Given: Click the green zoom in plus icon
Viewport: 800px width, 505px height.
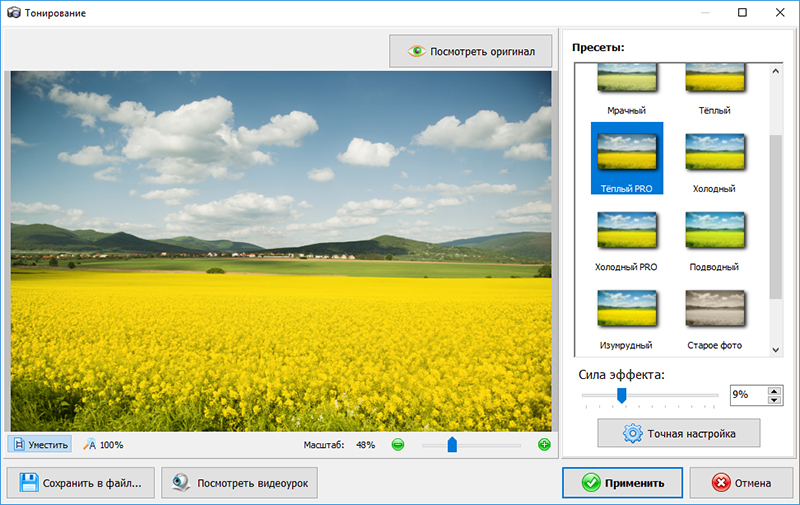Looking at the screenshot, I should (544, 445).
